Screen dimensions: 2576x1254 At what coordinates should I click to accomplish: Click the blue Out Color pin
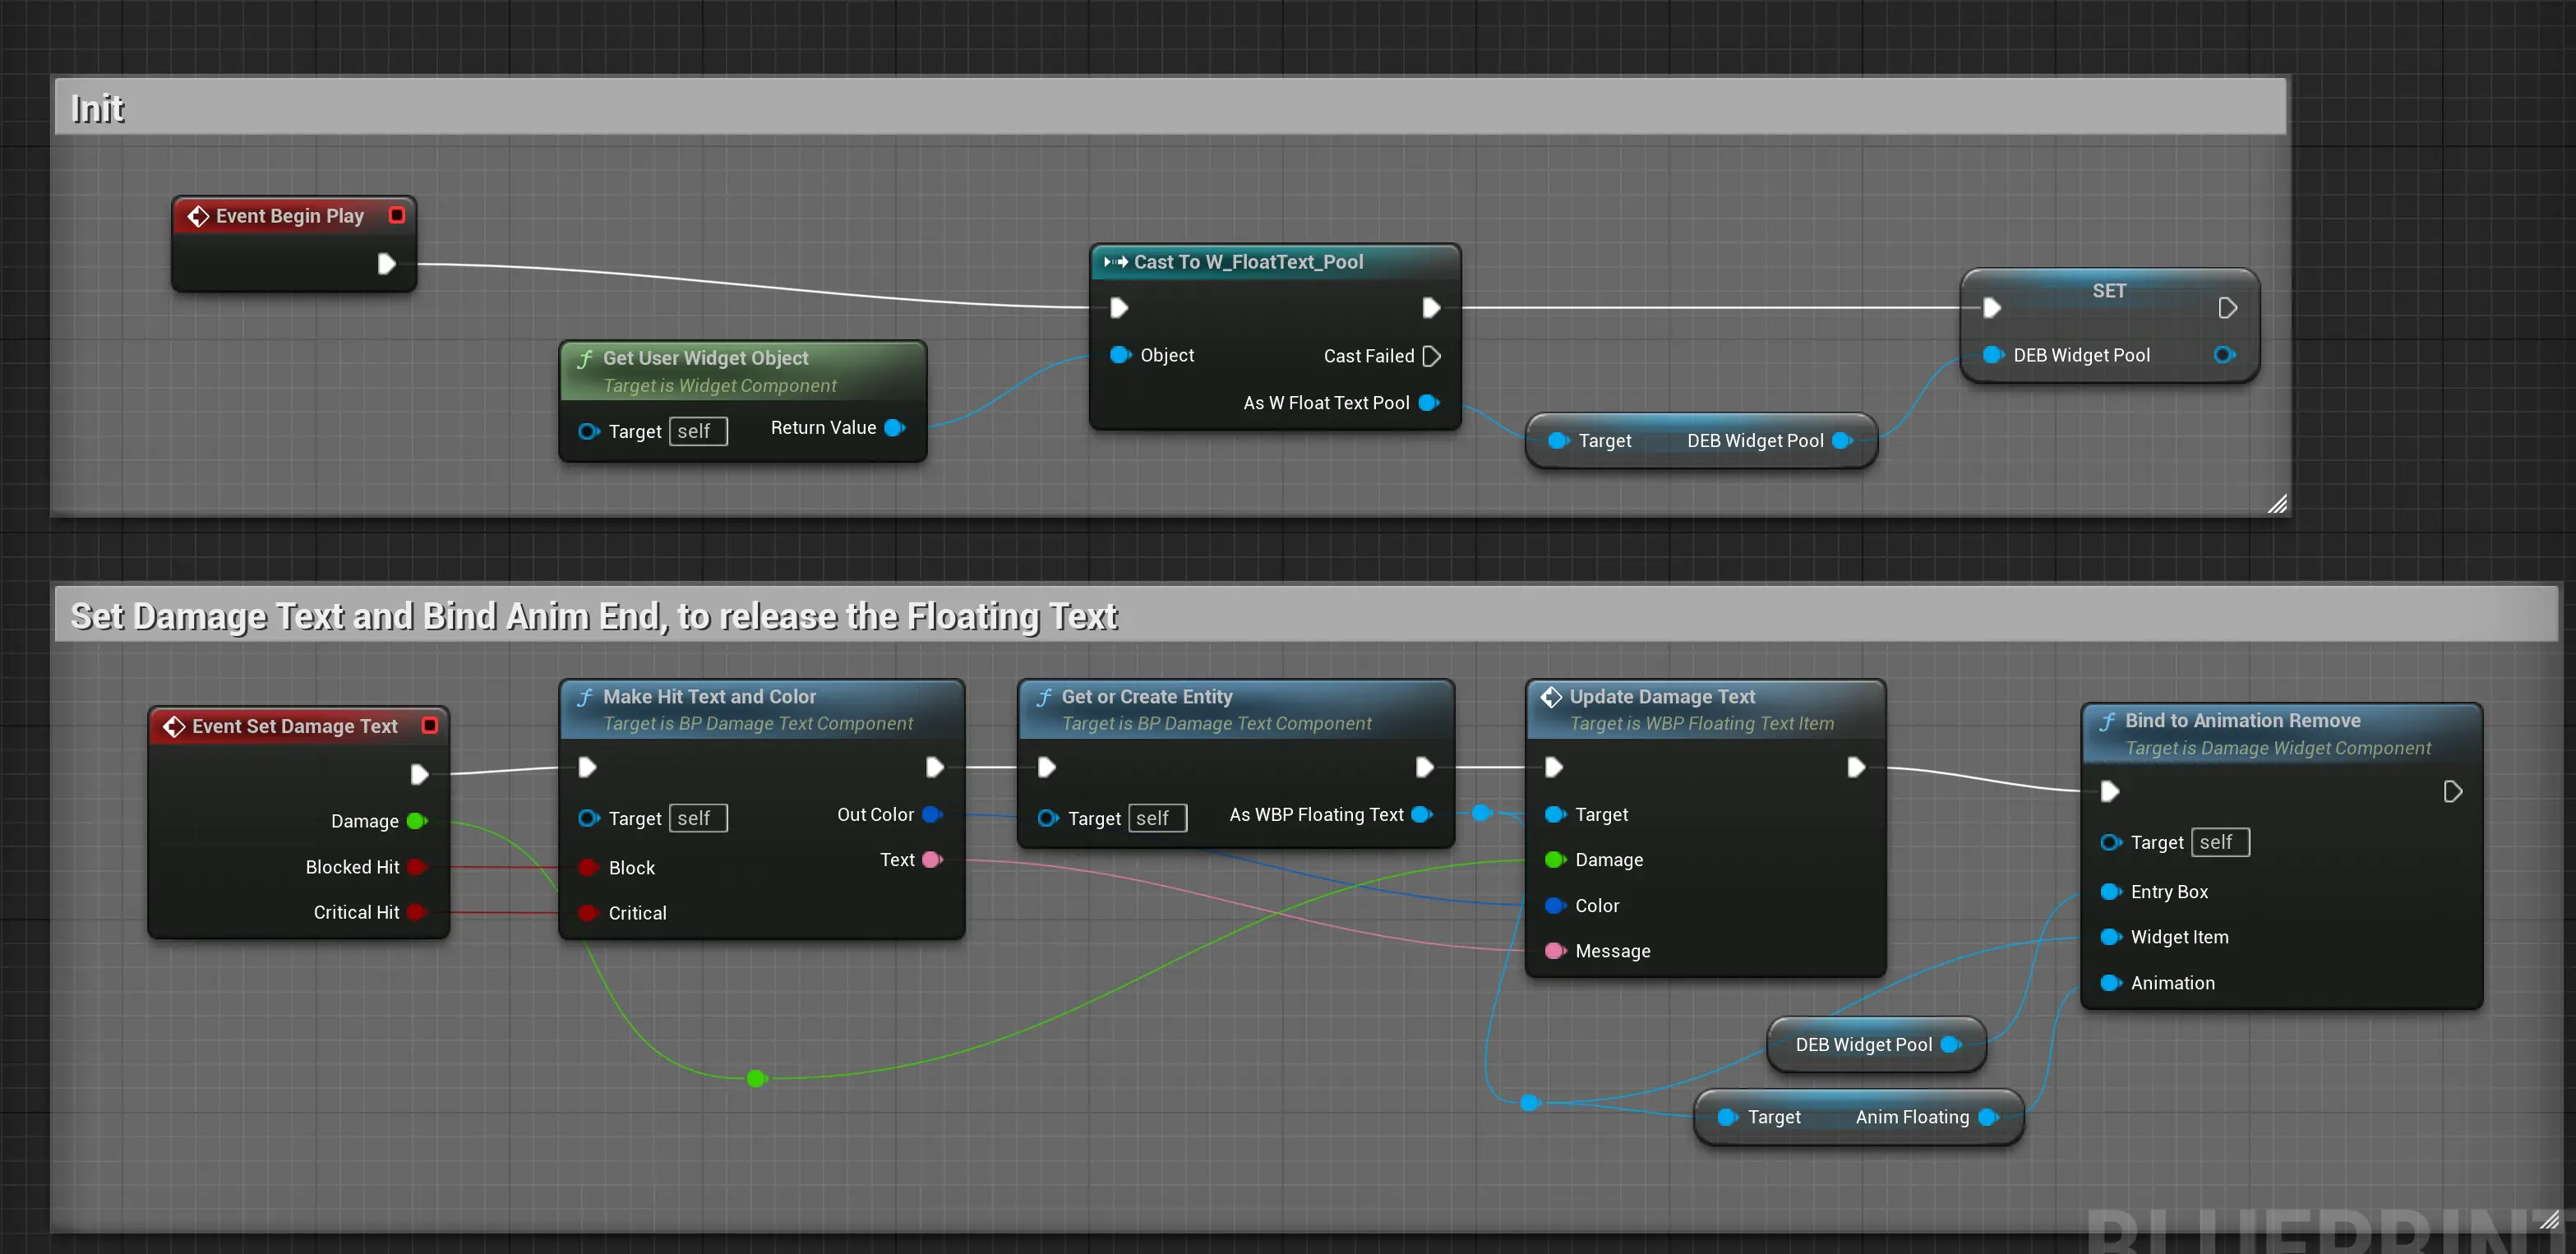click(x=932, y=815)
